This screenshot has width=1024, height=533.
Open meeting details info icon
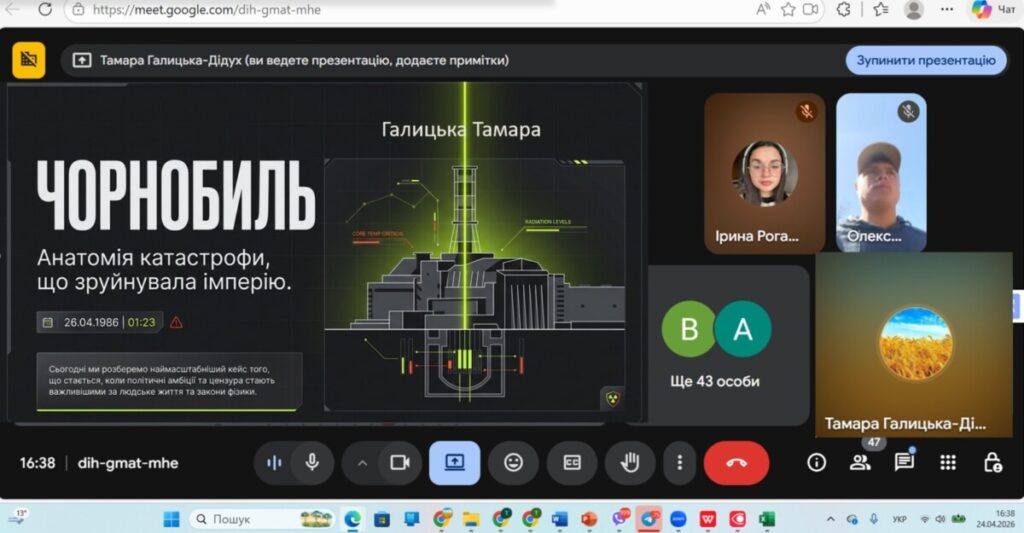point(817,462)
